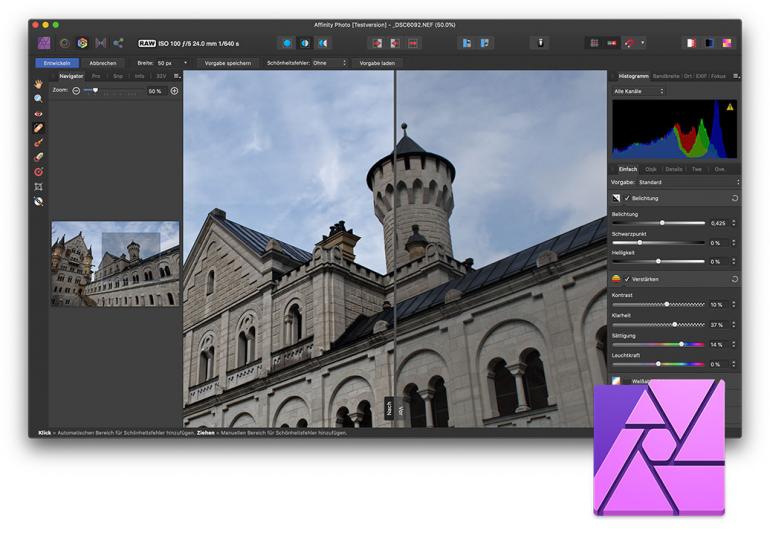Expand the snapping options arrow
Image resolution: width=770 pixels, height=535 pixels.
642,43
